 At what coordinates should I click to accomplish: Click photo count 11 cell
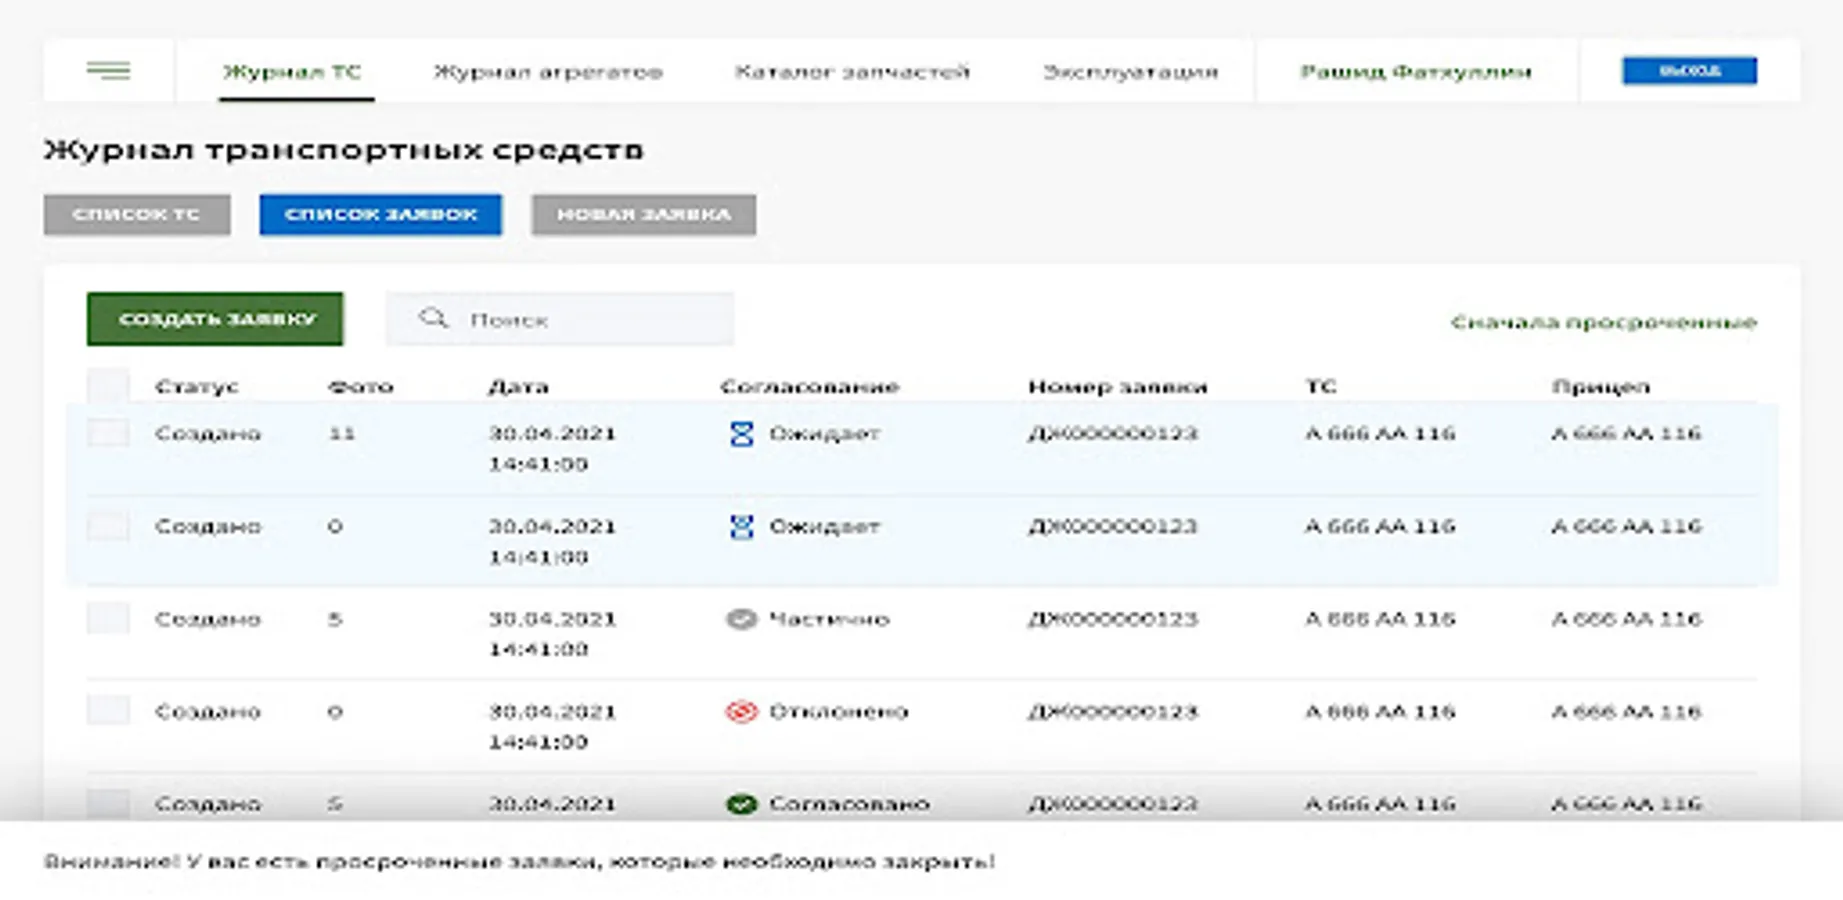342,434
